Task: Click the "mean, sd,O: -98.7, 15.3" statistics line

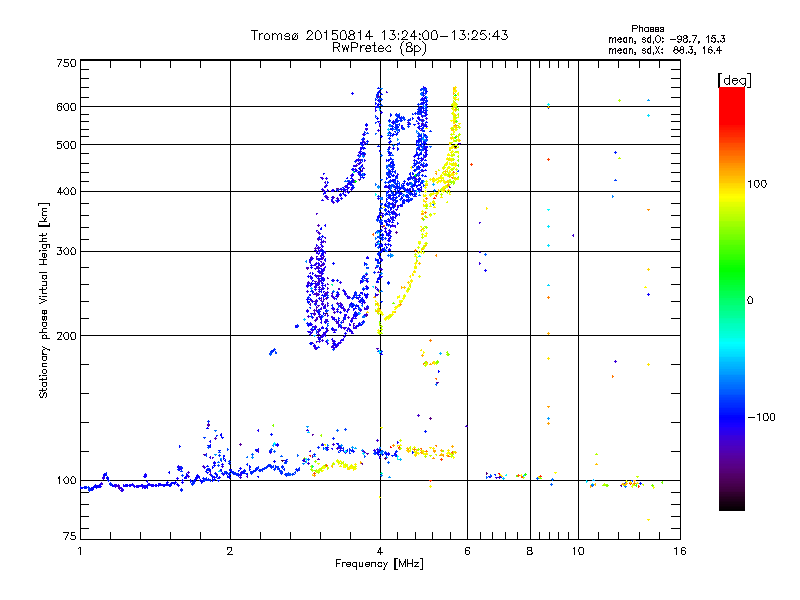Action: (666, 39)
